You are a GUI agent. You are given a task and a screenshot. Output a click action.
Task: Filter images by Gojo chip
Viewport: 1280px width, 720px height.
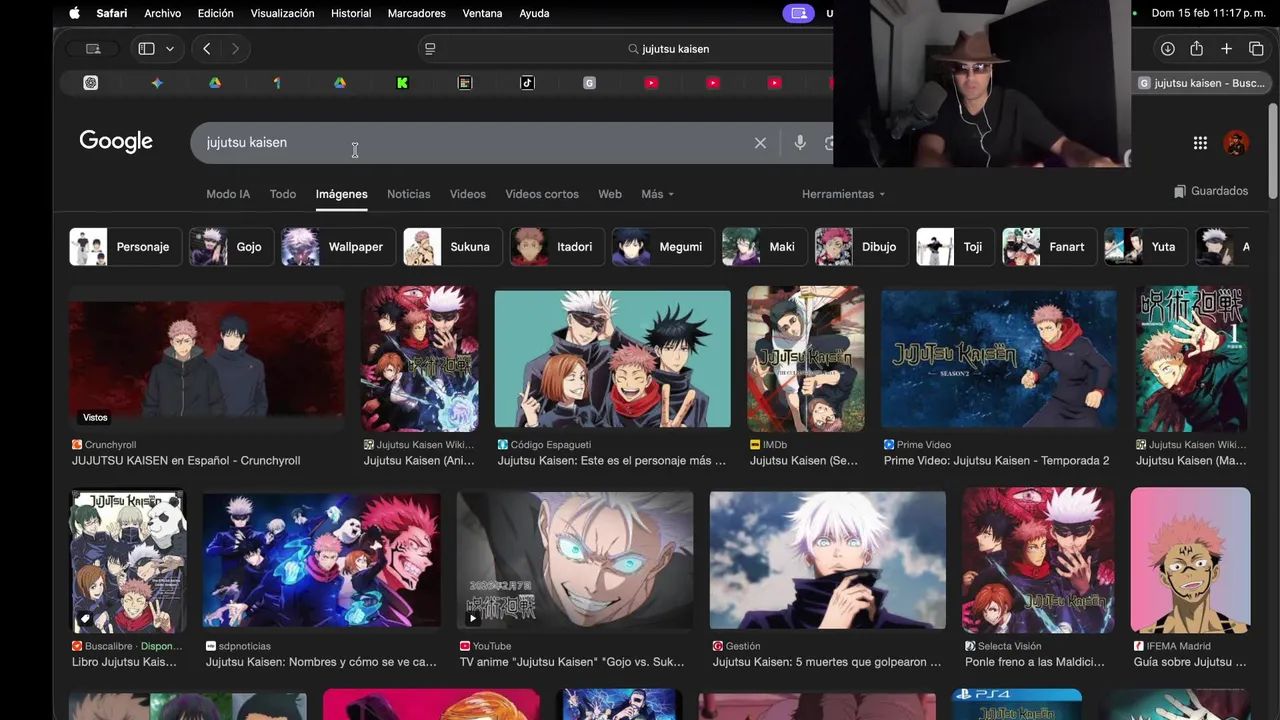click(231, 247)
